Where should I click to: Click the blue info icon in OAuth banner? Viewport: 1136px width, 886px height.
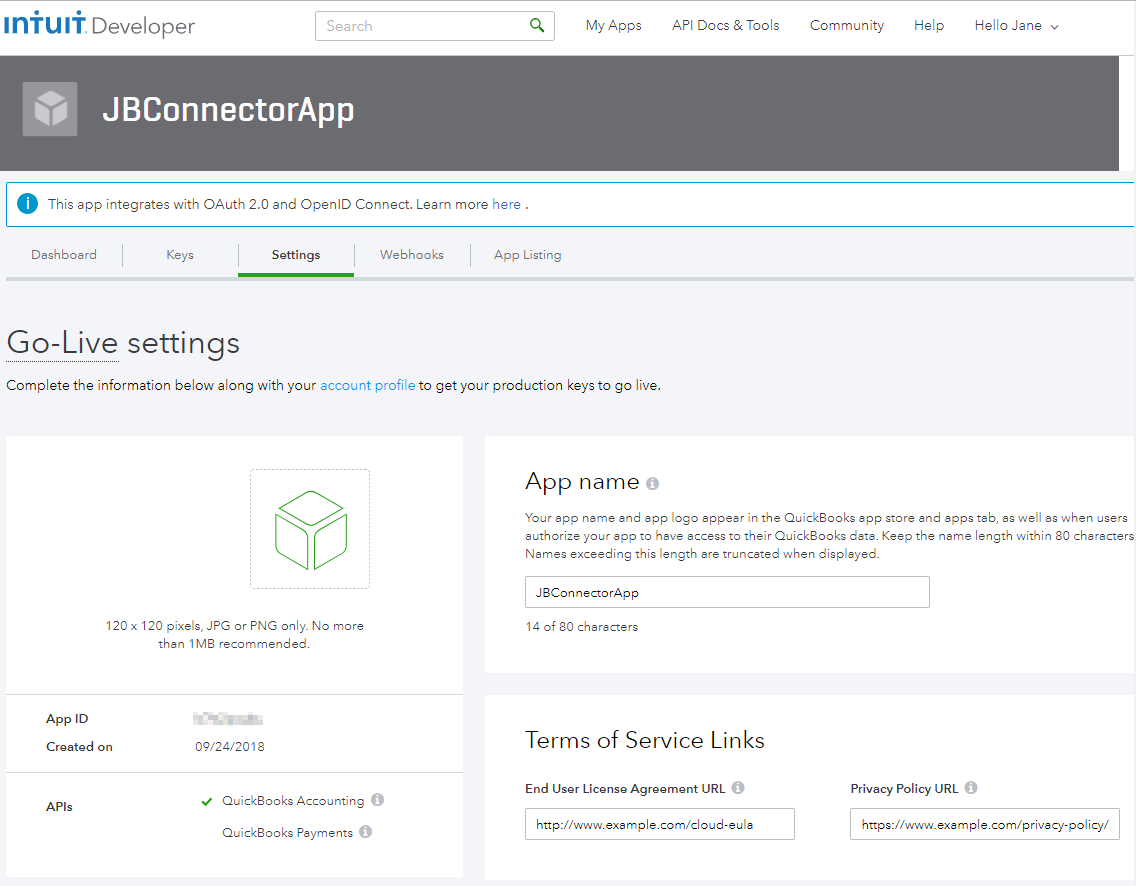point(27,204)
